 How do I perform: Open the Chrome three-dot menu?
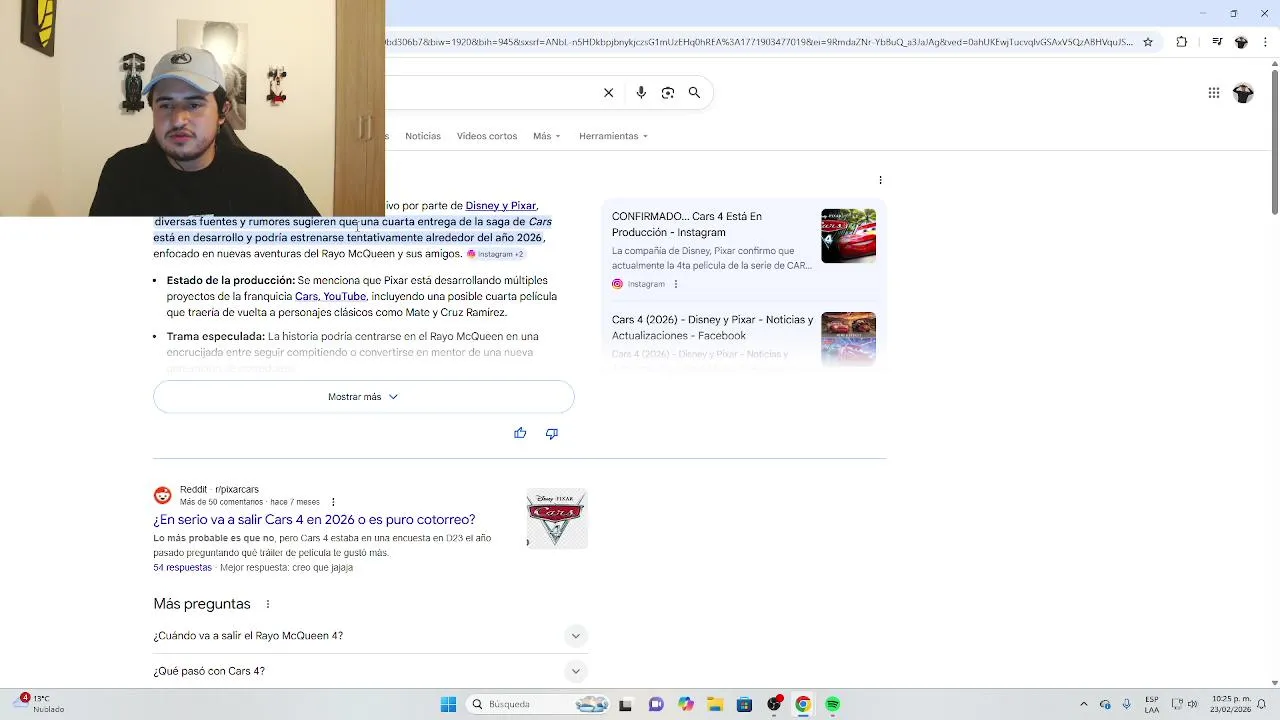click(1265, 42)
